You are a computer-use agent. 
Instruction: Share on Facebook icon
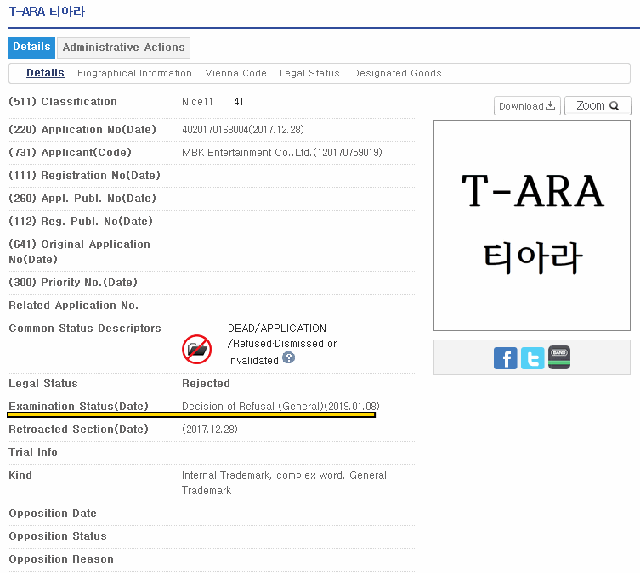click(505, 358)
